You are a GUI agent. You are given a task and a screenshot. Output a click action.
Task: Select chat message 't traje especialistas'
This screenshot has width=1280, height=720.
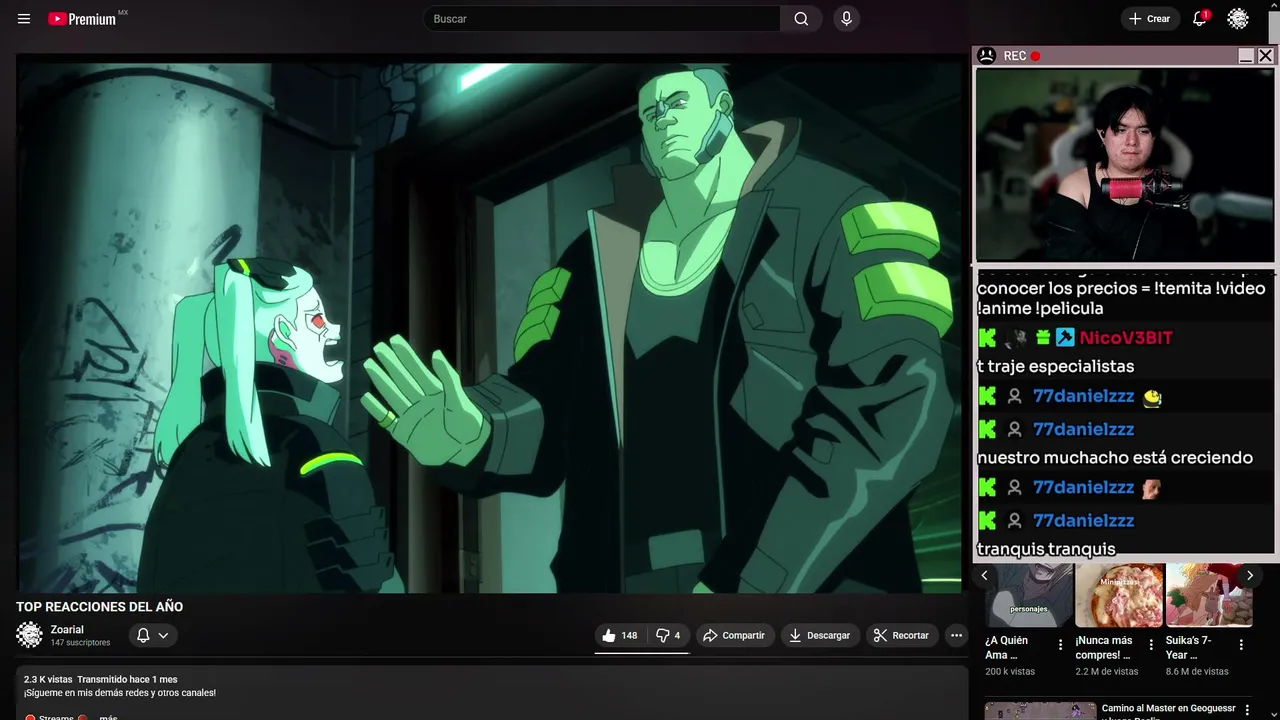tap(1055, 367)
